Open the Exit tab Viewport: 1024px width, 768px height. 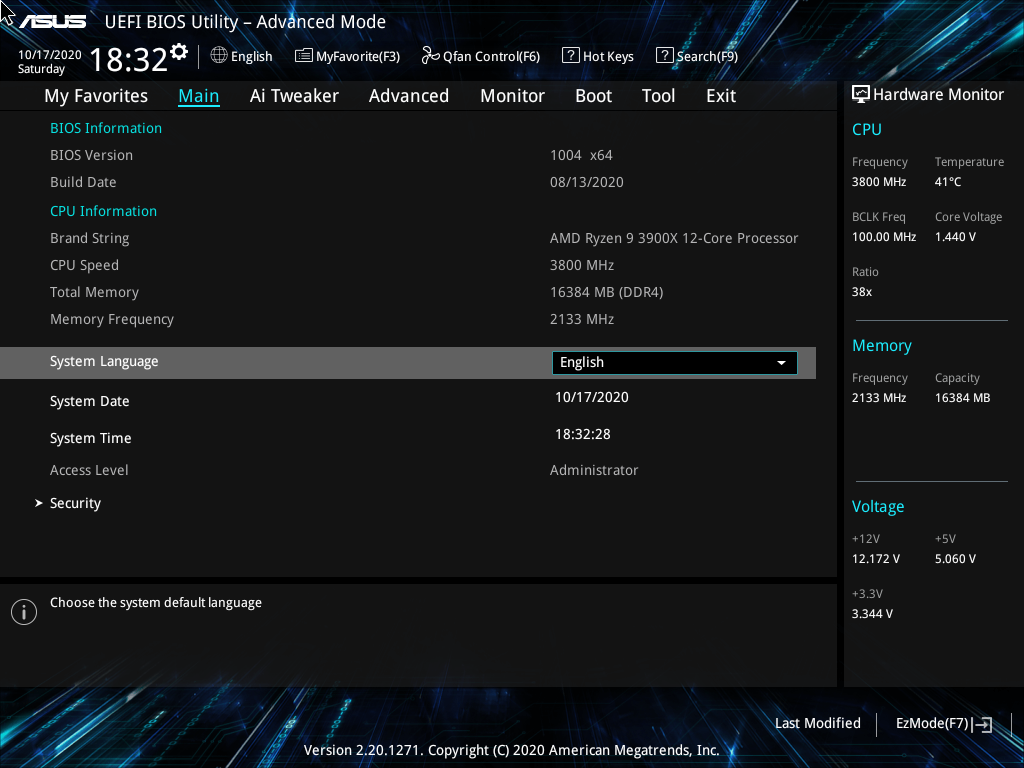tap(721, 96)
